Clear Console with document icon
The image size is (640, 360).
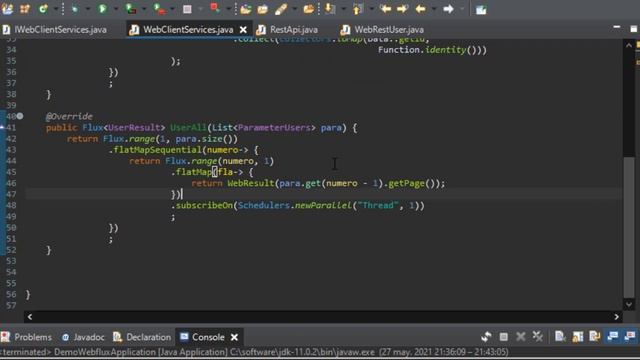[x=560, y=337]
